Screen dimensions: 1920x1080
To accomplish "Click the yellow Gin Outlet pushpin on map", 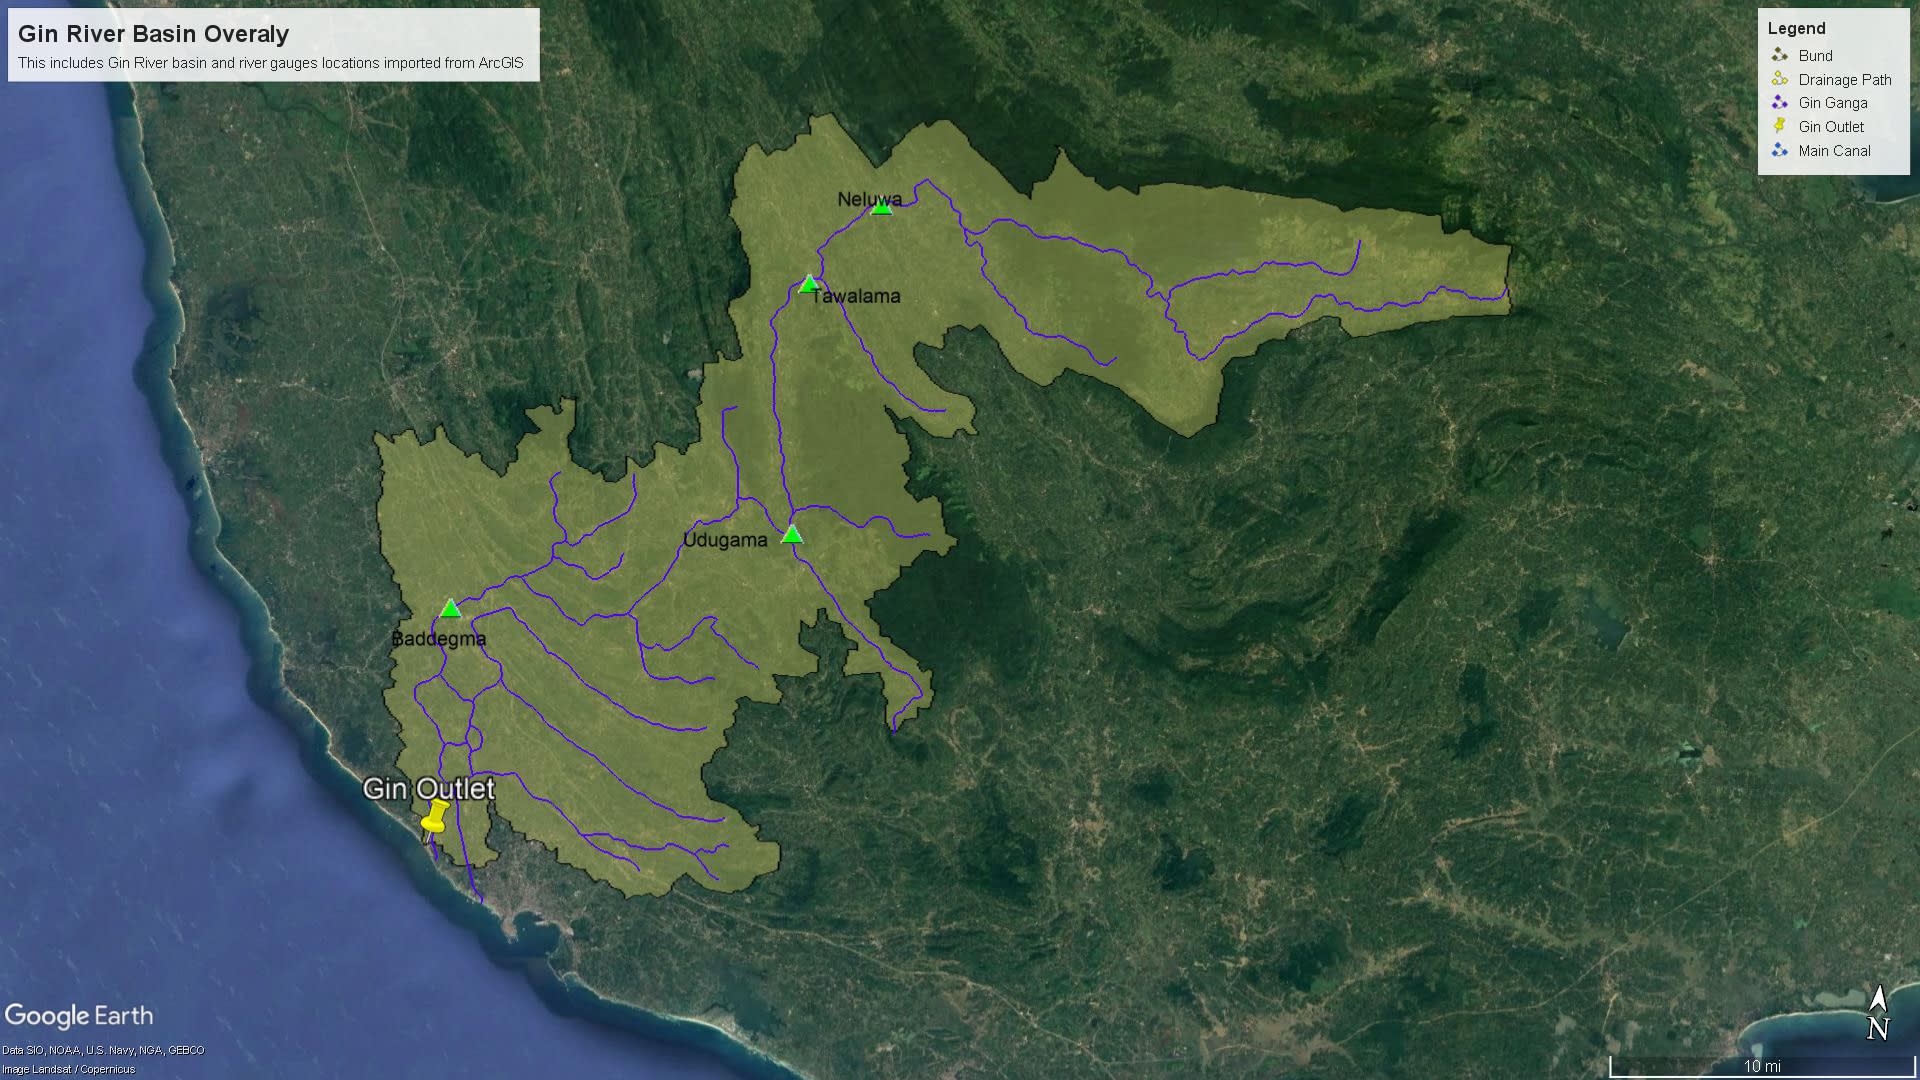I will point(435,817).
